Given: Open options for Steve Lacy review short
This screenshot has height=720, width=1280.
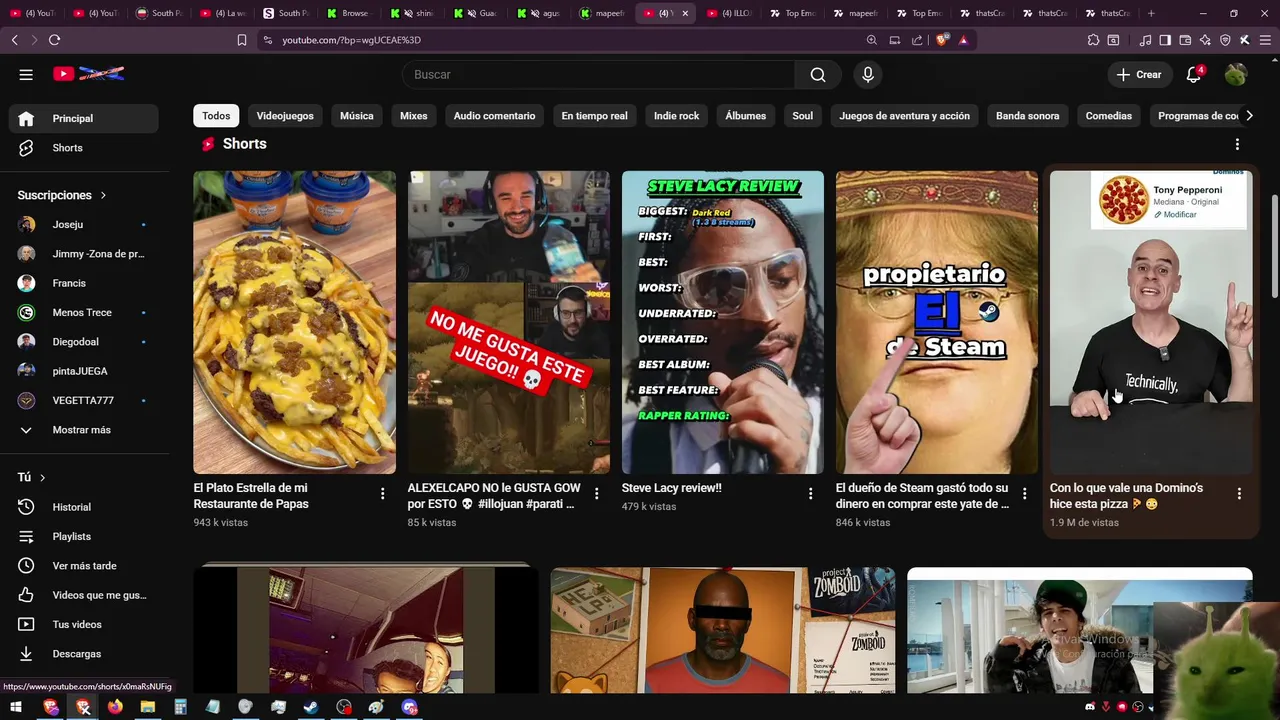Looking at the screenshot, I should (811, 493).
